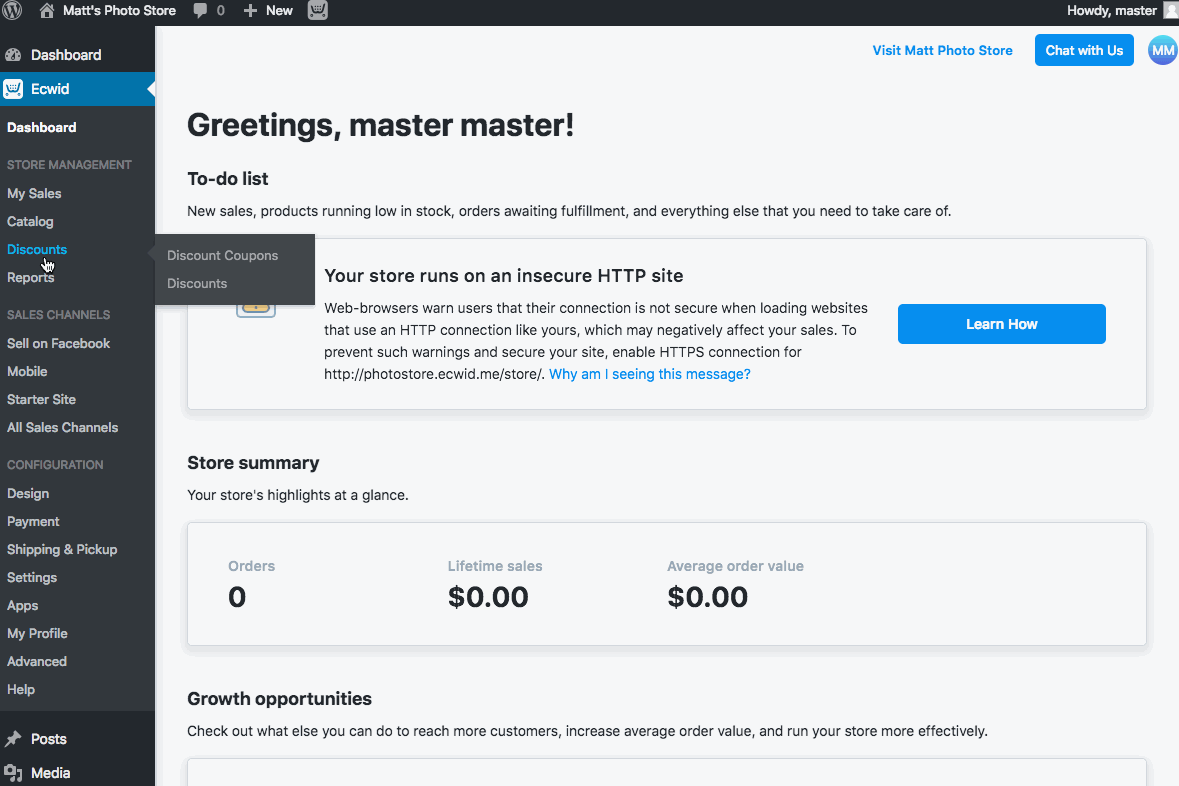
Task: Click Matt's Photo Store site name
Action: 120,11
